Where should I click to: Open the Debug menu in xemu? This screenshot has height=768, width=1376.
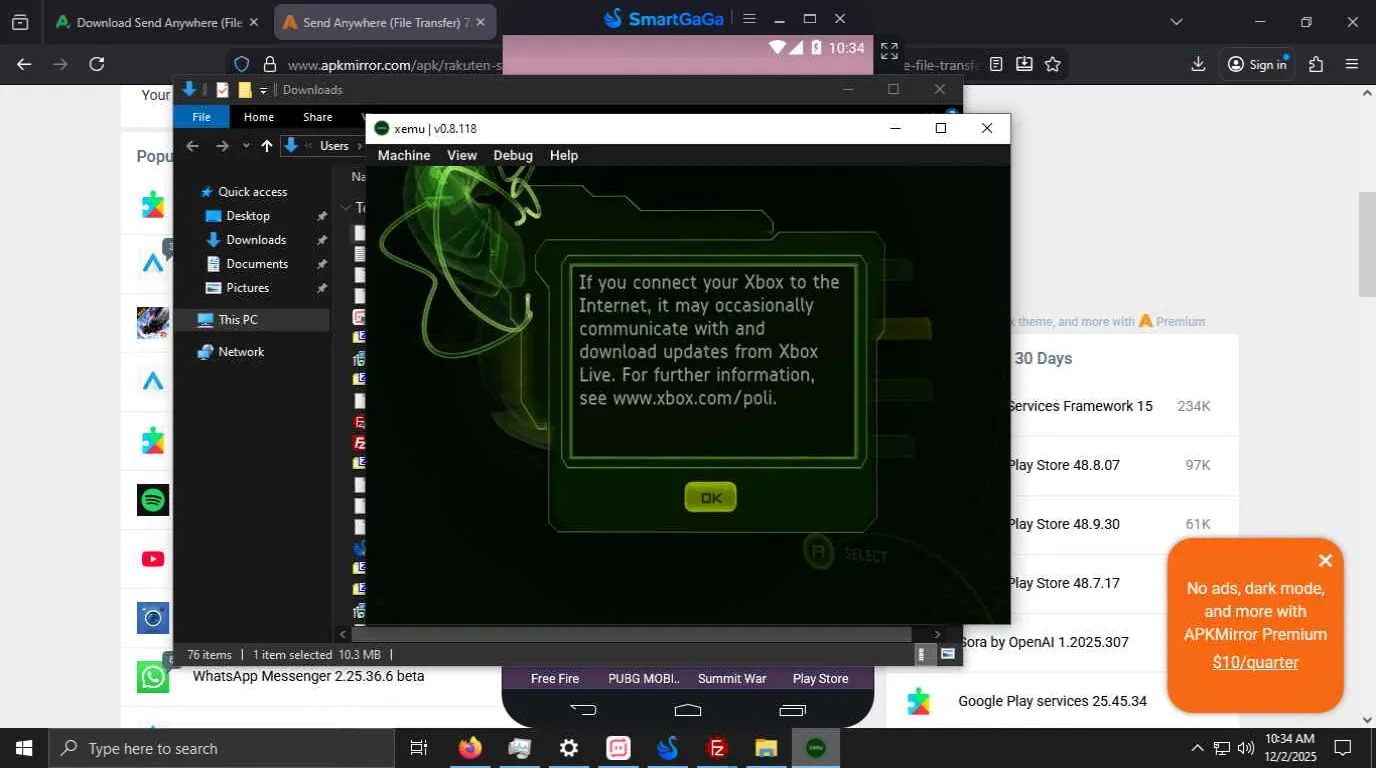(513, 155)
